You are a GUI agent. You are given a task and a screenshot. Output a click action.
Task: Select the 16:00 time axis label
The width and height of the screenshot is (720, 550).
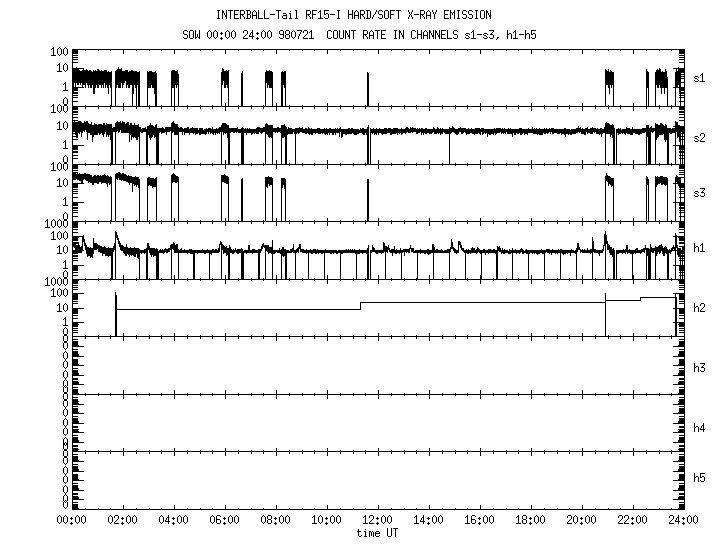(x=480, y=521)
